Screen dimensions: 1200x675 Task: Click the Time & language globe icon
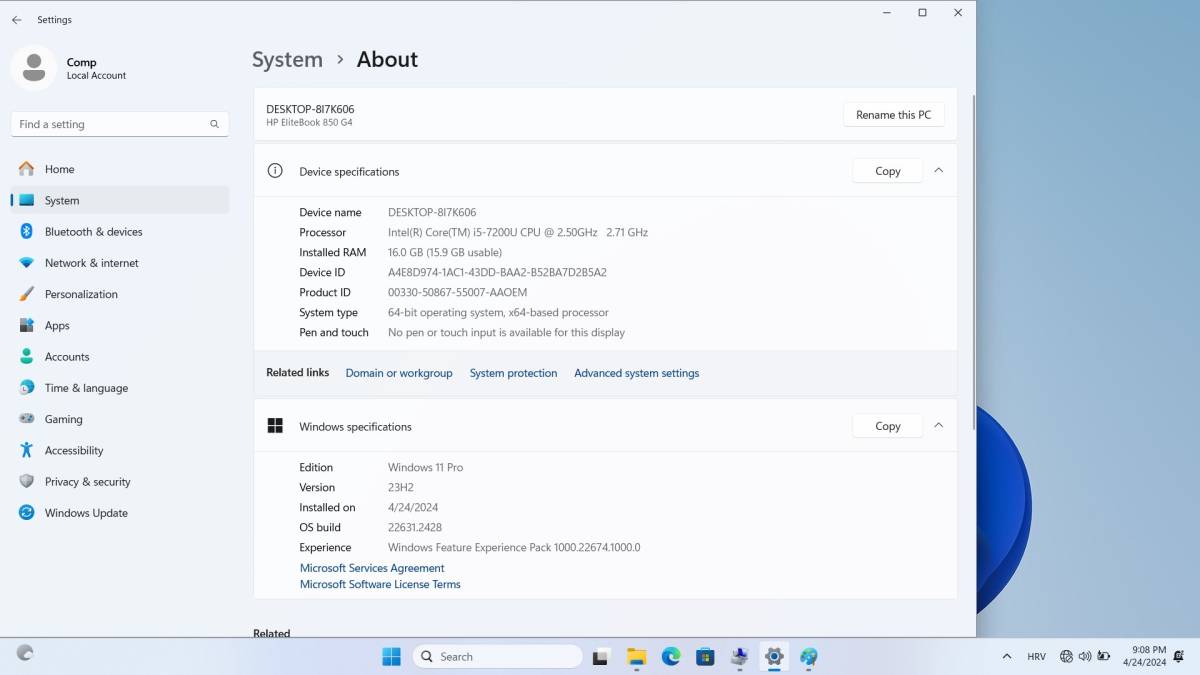[26, 388]
